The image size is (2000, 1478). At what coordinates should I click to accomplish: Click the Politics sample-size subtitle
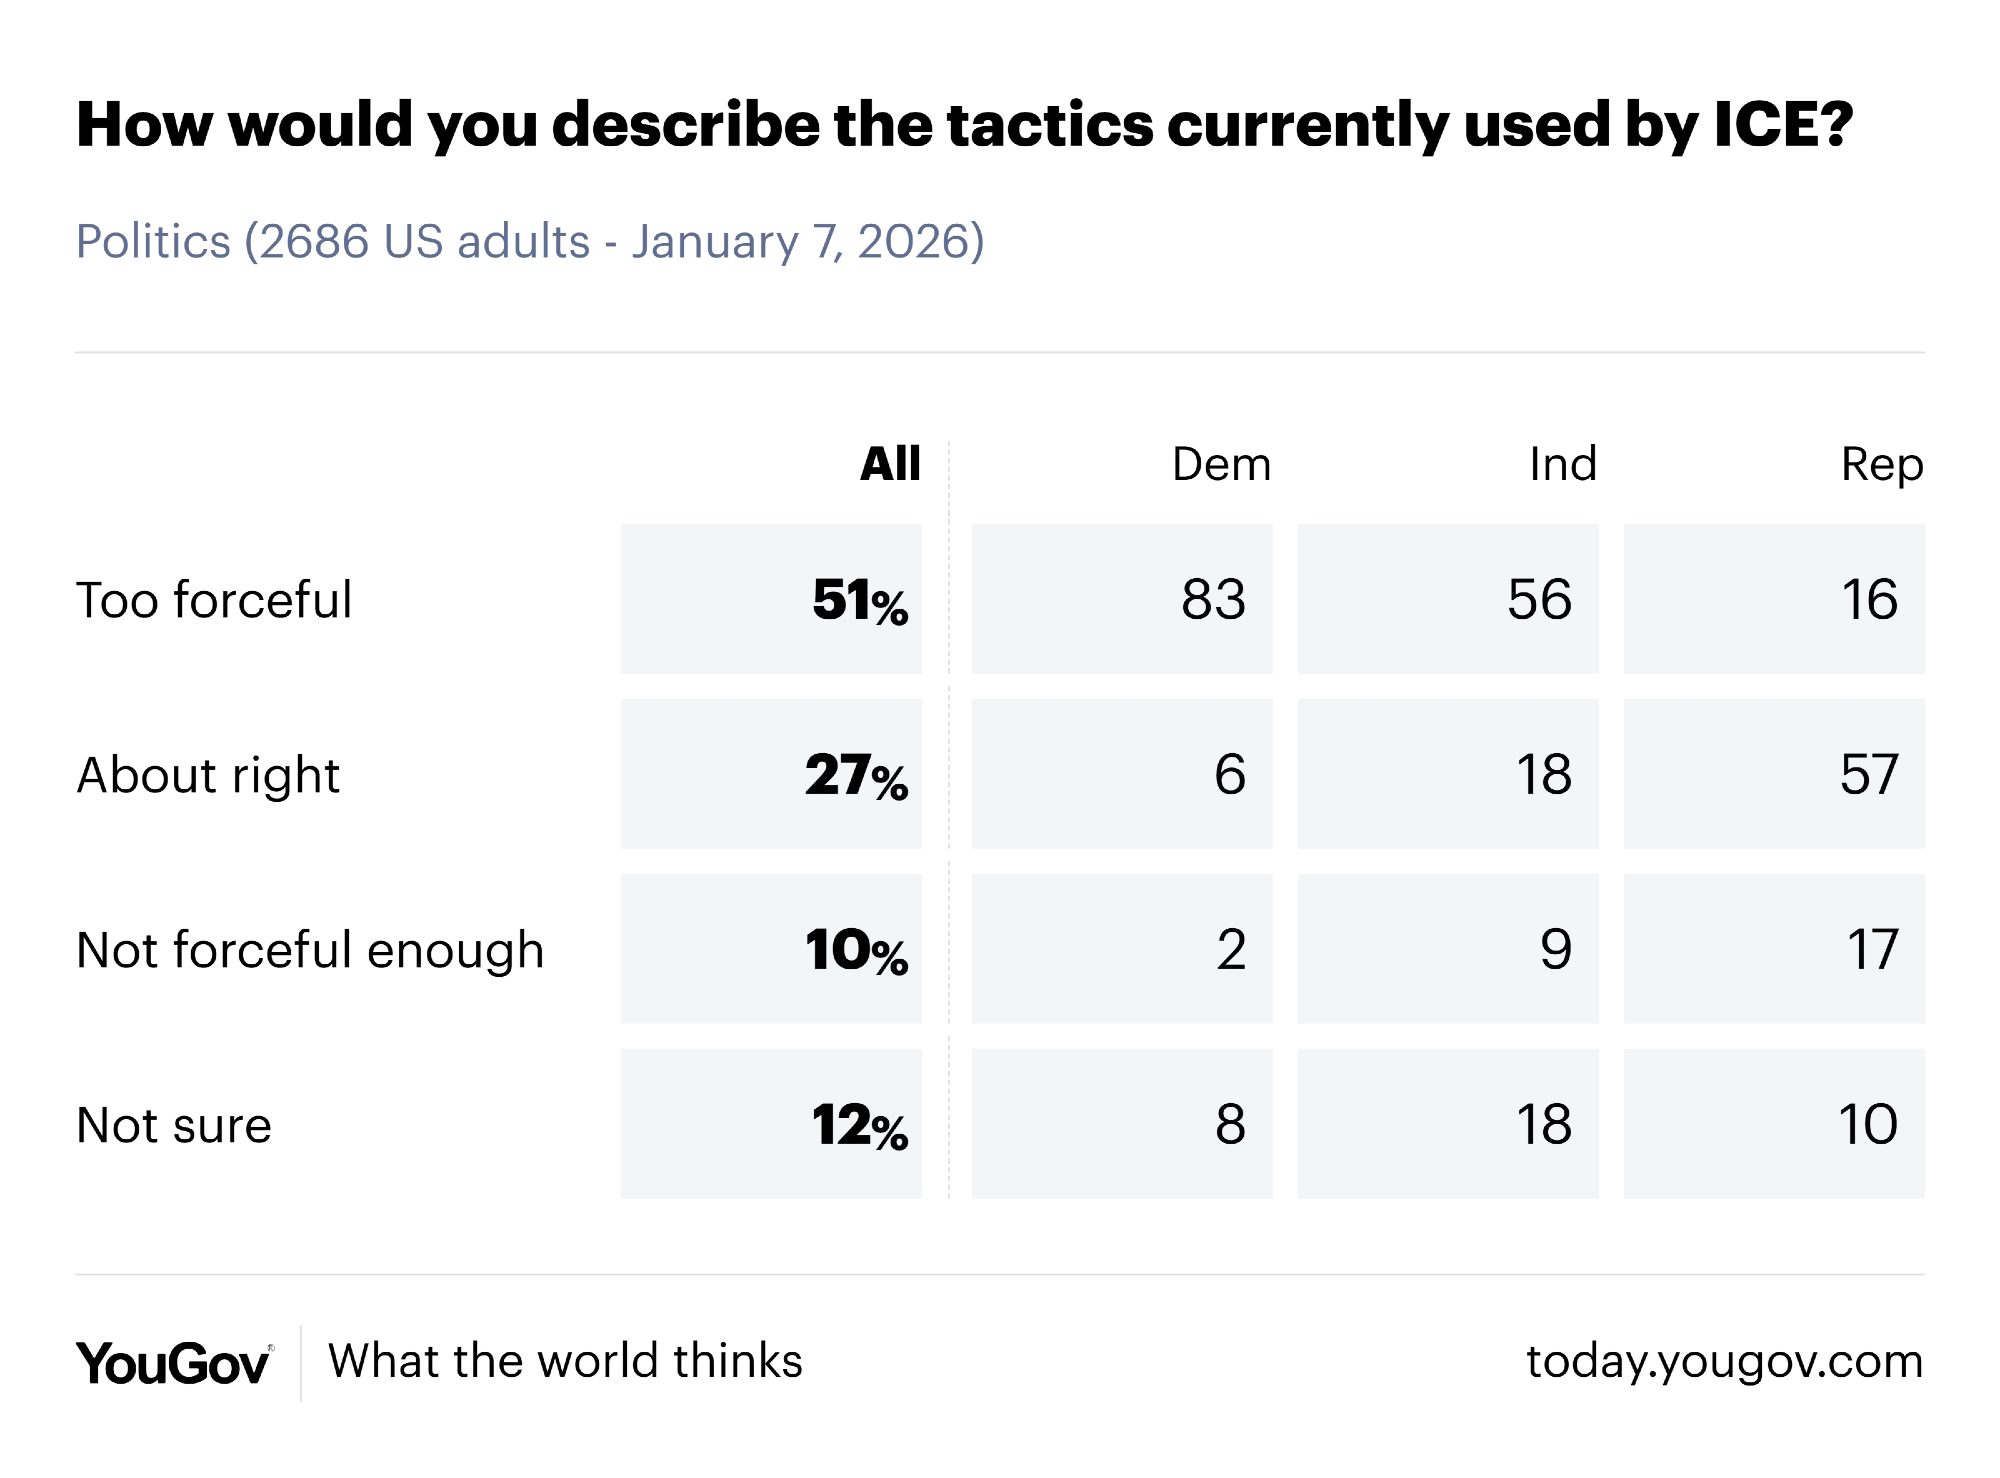point(530,242)
